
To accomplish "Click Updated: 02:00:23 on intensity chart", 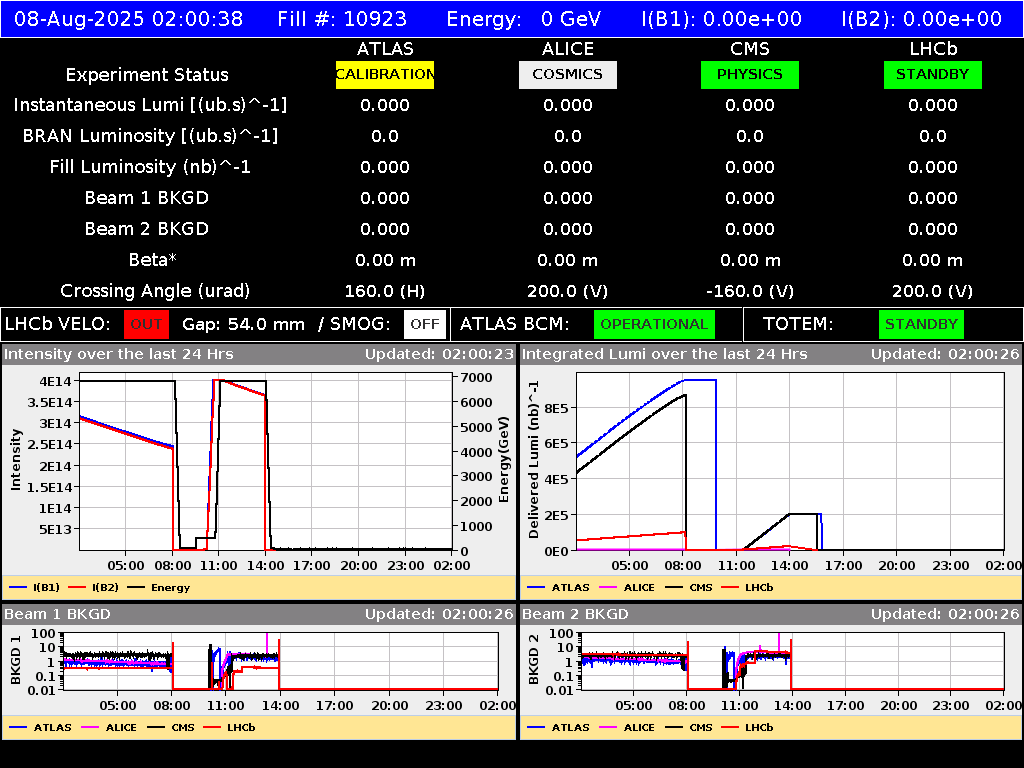I will point(440,354).
